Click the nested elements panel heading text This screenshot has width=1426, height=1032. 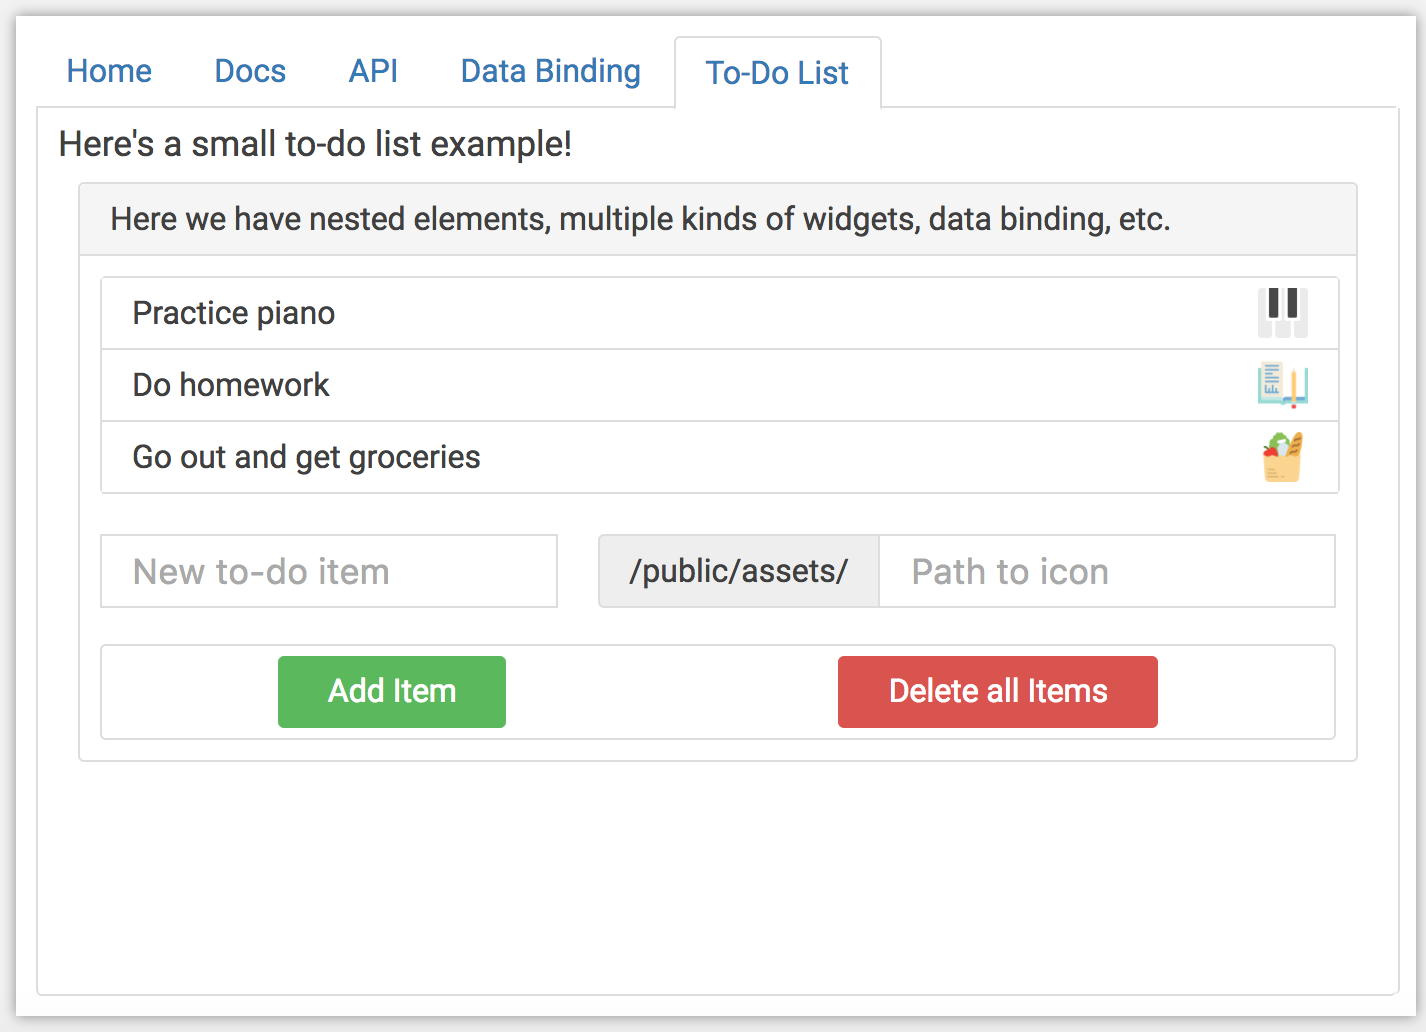pyautogui.click(x=640, y=219)
